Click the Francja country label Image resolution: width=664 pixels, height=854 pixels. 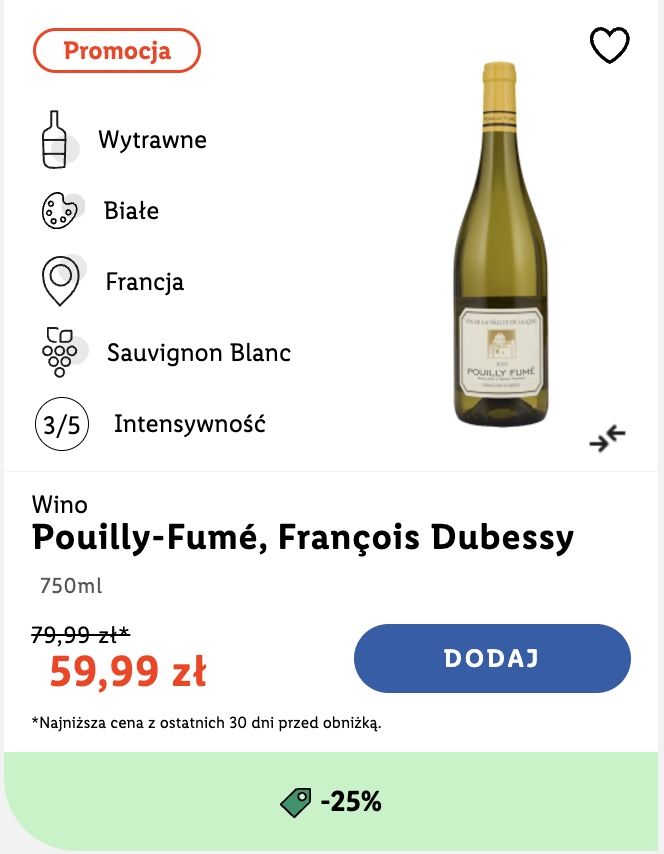[x=145, y=282]
